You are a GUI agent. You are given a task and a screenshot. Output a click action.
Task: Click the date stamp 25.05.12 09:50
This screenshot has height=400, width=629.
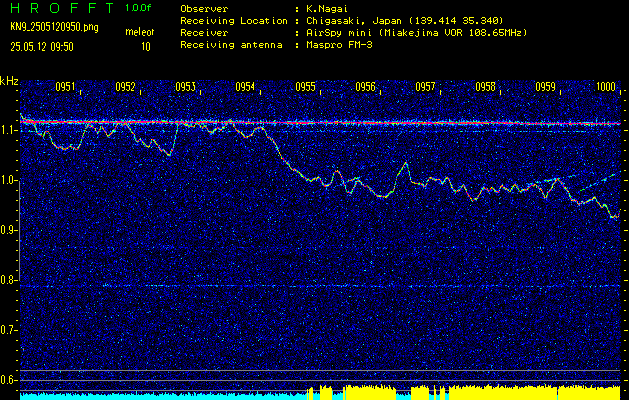(42, 47)
